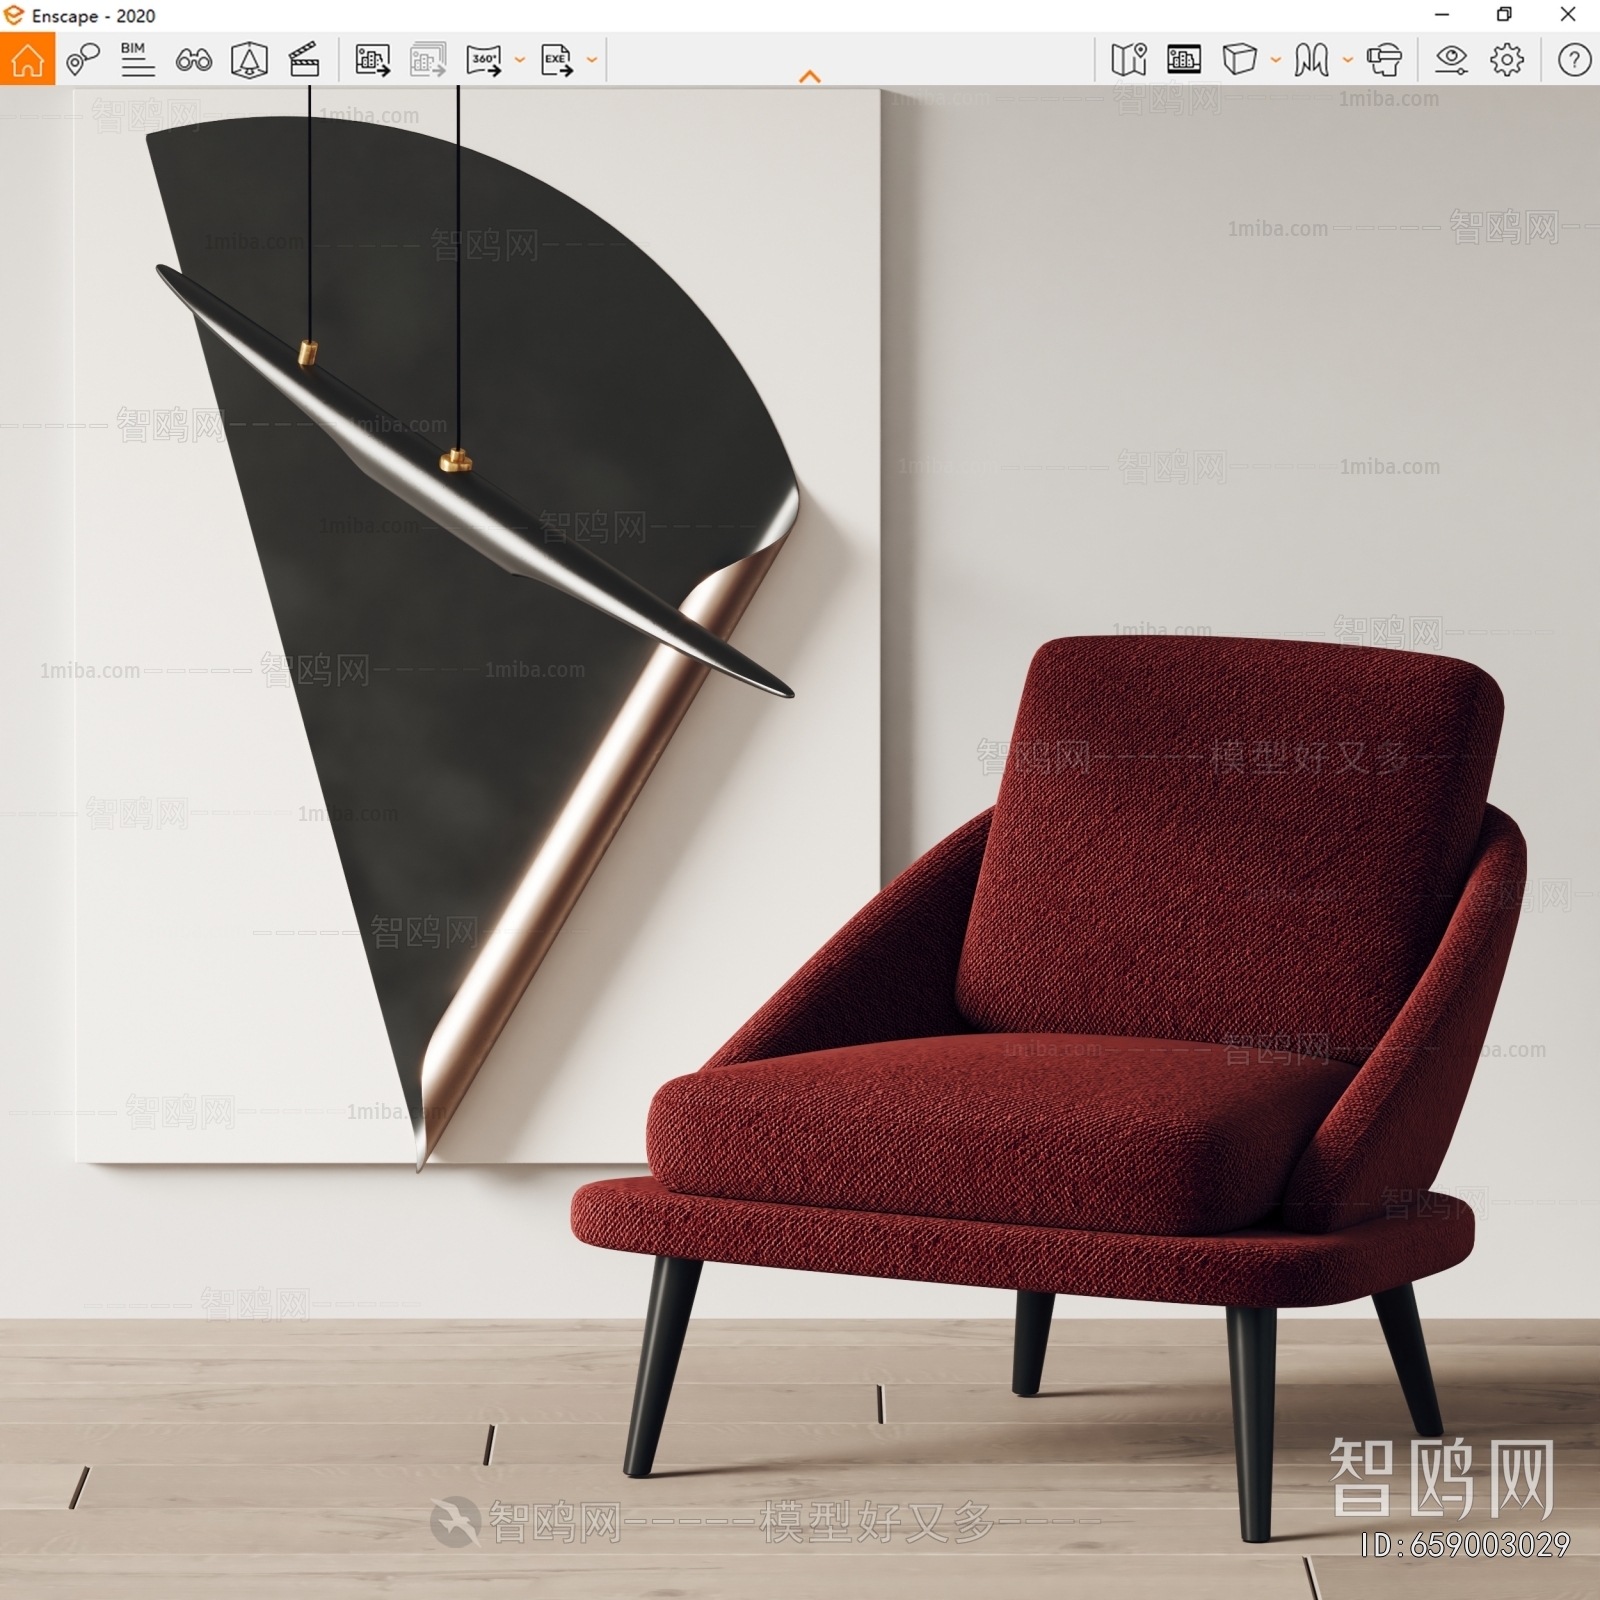Open the Help question mark

point(1574,60)
